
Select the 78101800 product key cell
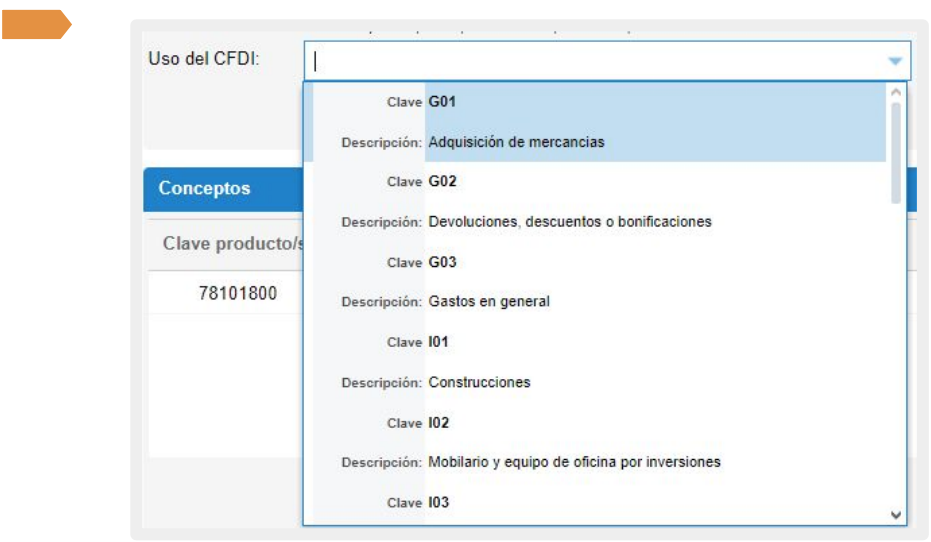[x=237, y=294]
